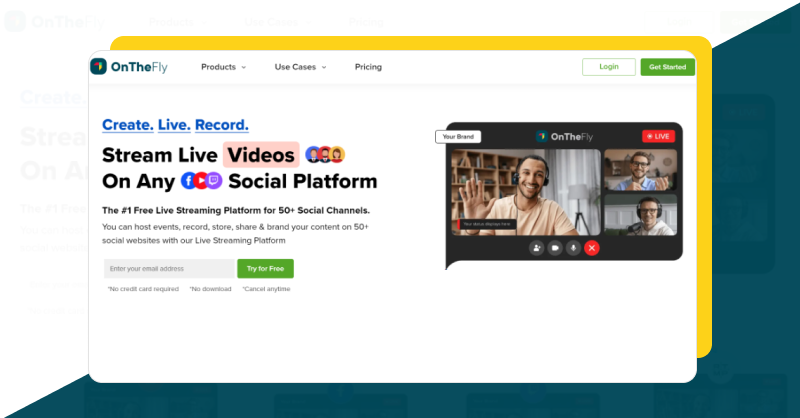Click the OnTheFly logo inside stream preview
This screenshot has height=418, width=800.
(x=564, y=137)
